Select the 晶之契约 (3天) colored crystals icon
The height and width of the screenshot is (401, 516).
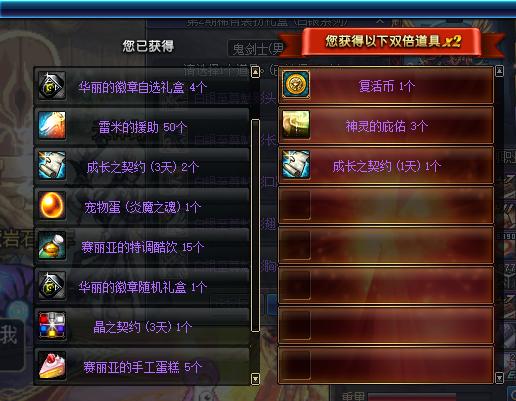[52, 325]
